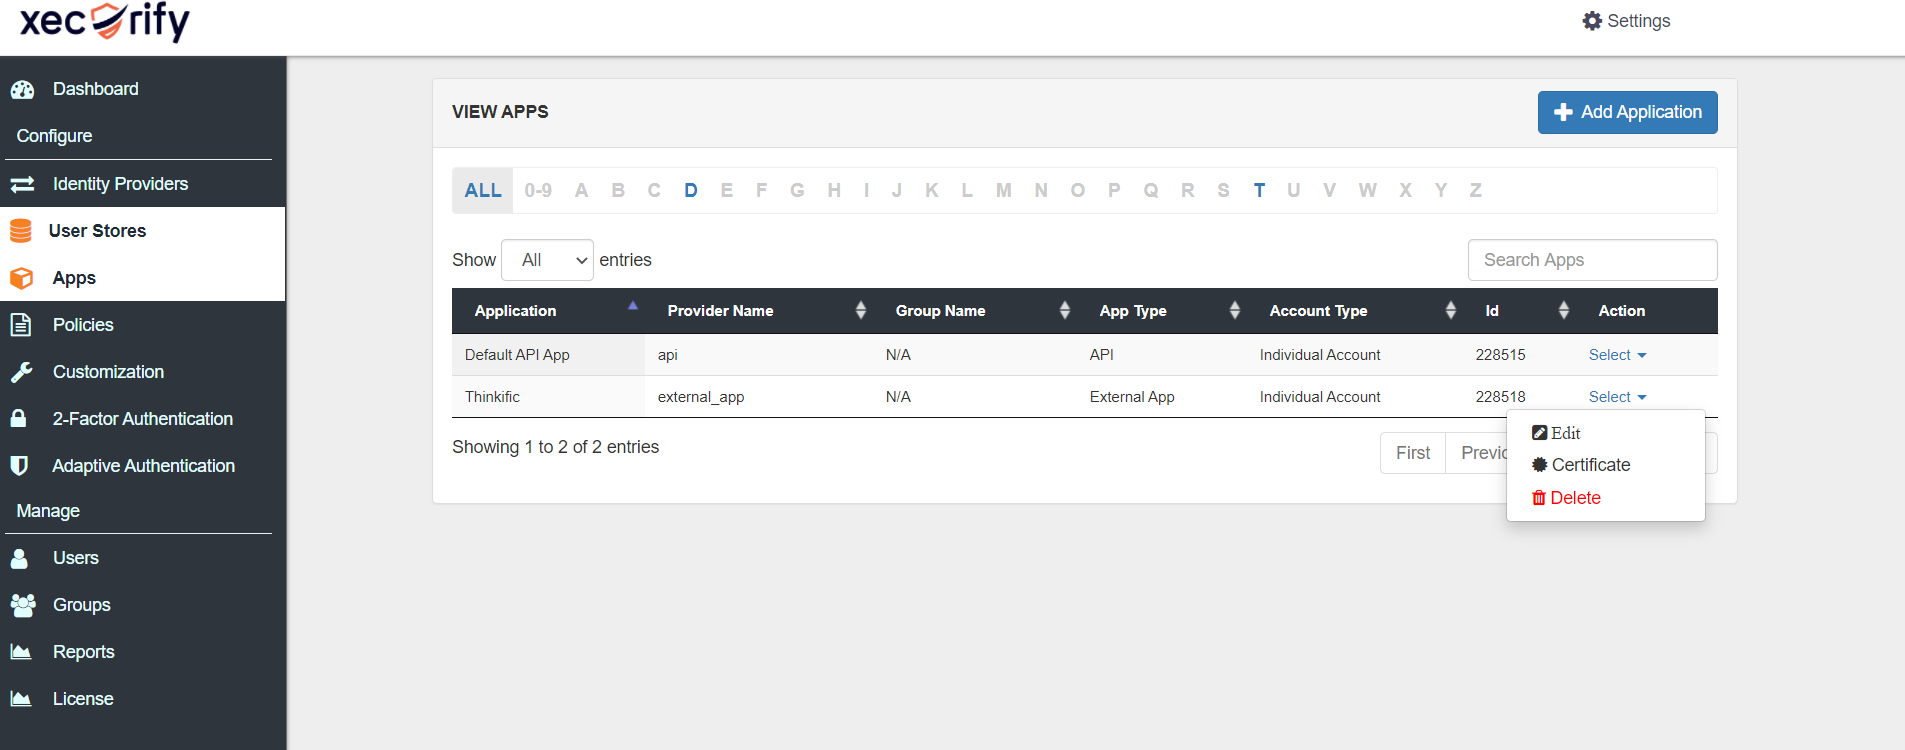Choose Delete from the action menu

pyautogui.click(x=1566, y=498)
